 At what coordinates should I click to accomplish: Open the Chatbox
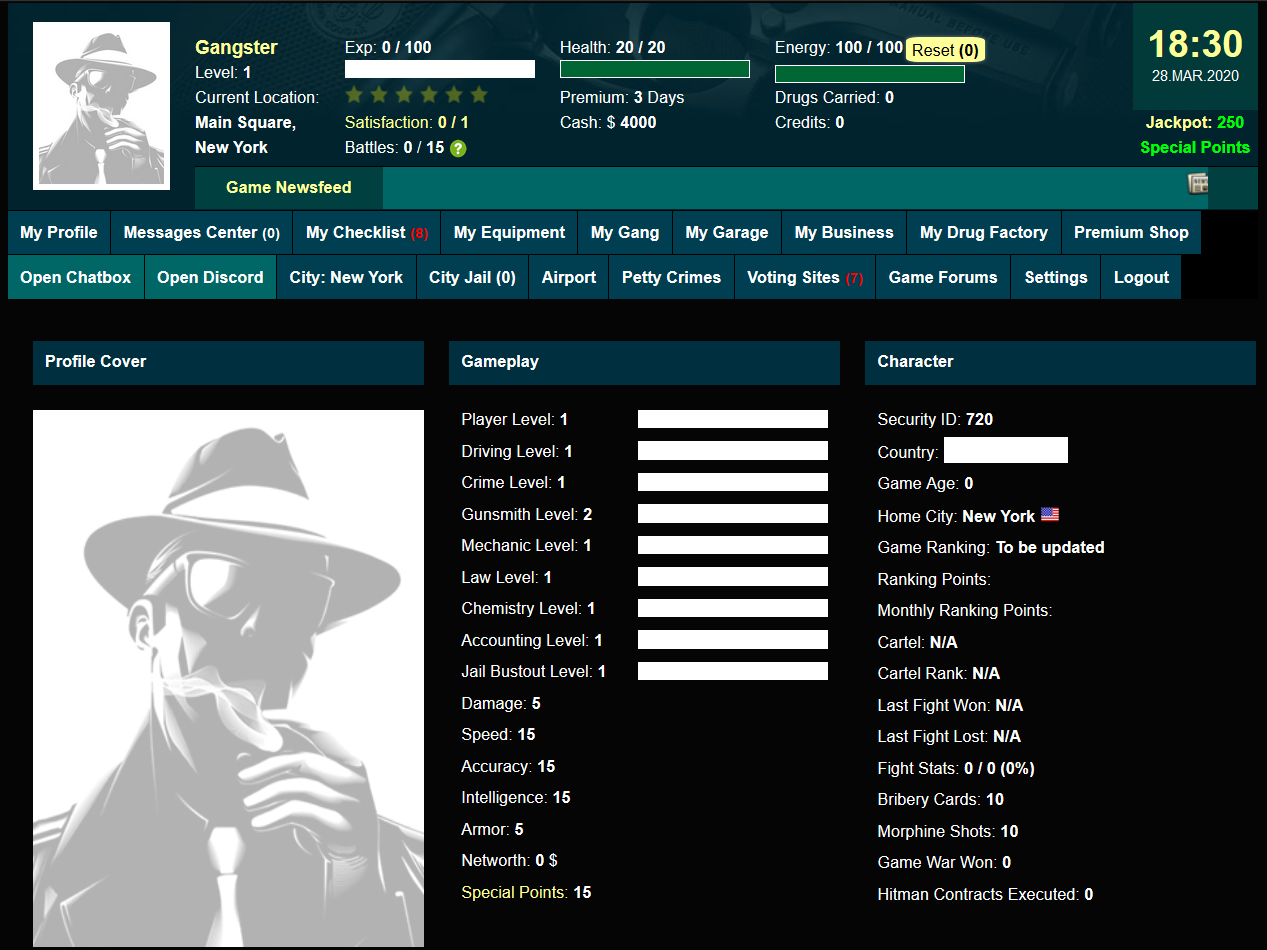click(x=76, y=277)
